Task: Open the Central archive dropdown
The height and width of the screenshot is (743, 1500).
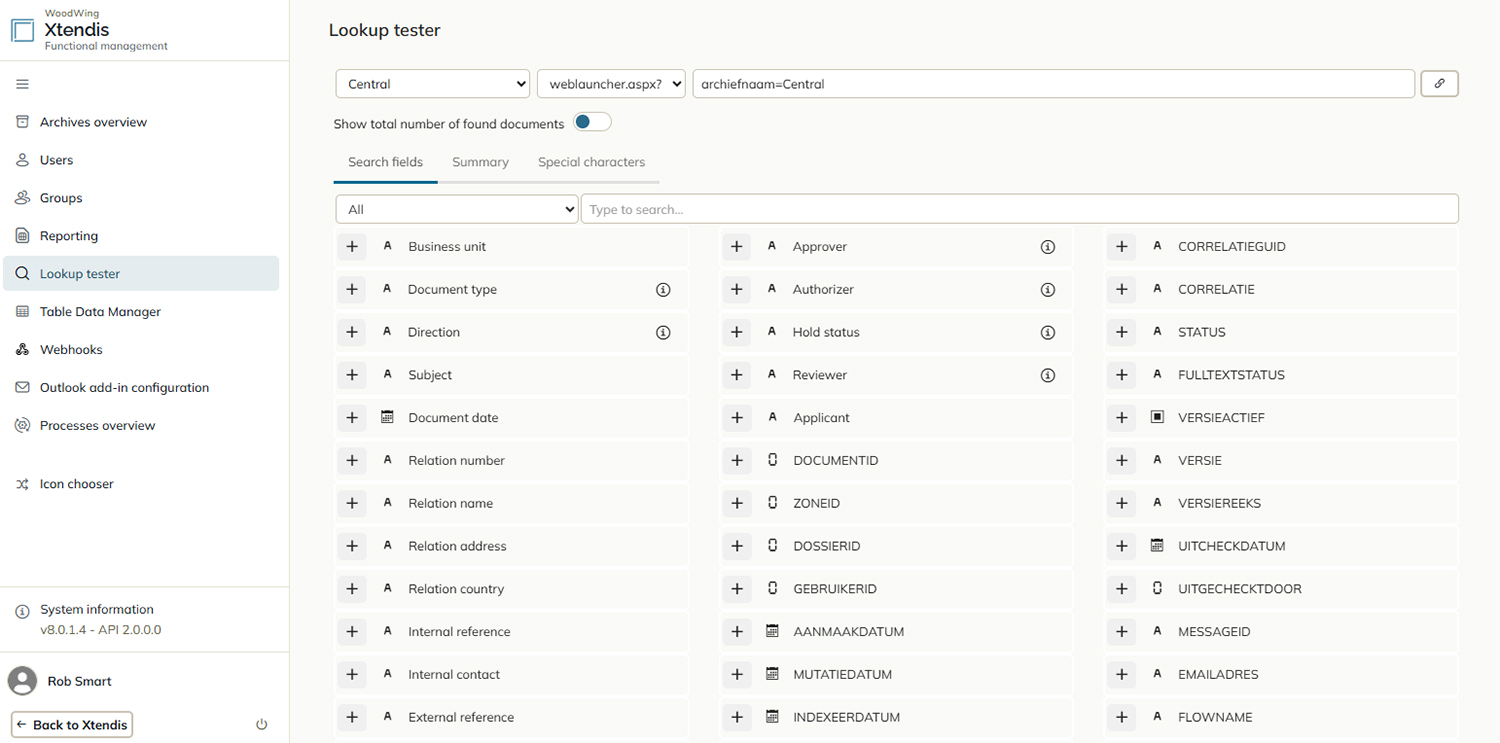Action: pos(433,84)
